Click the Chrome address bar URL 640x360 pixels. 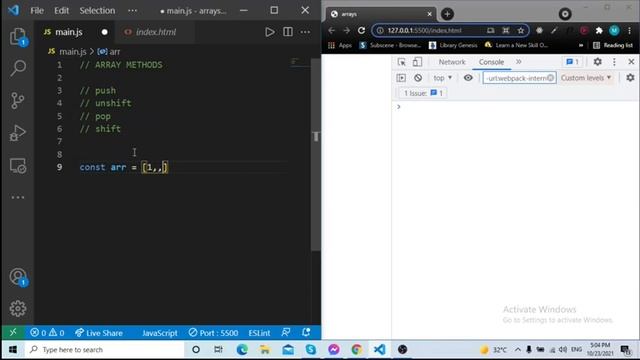tap(424, 31)
